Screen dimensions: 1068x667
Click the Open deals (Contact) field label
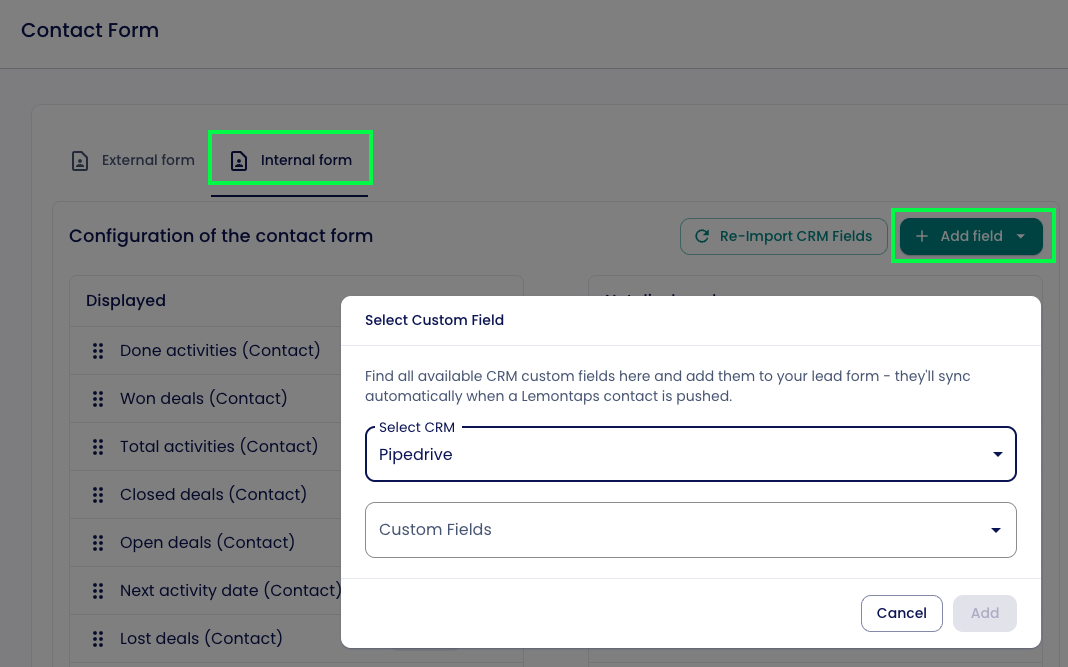click(x=207, y=543)
